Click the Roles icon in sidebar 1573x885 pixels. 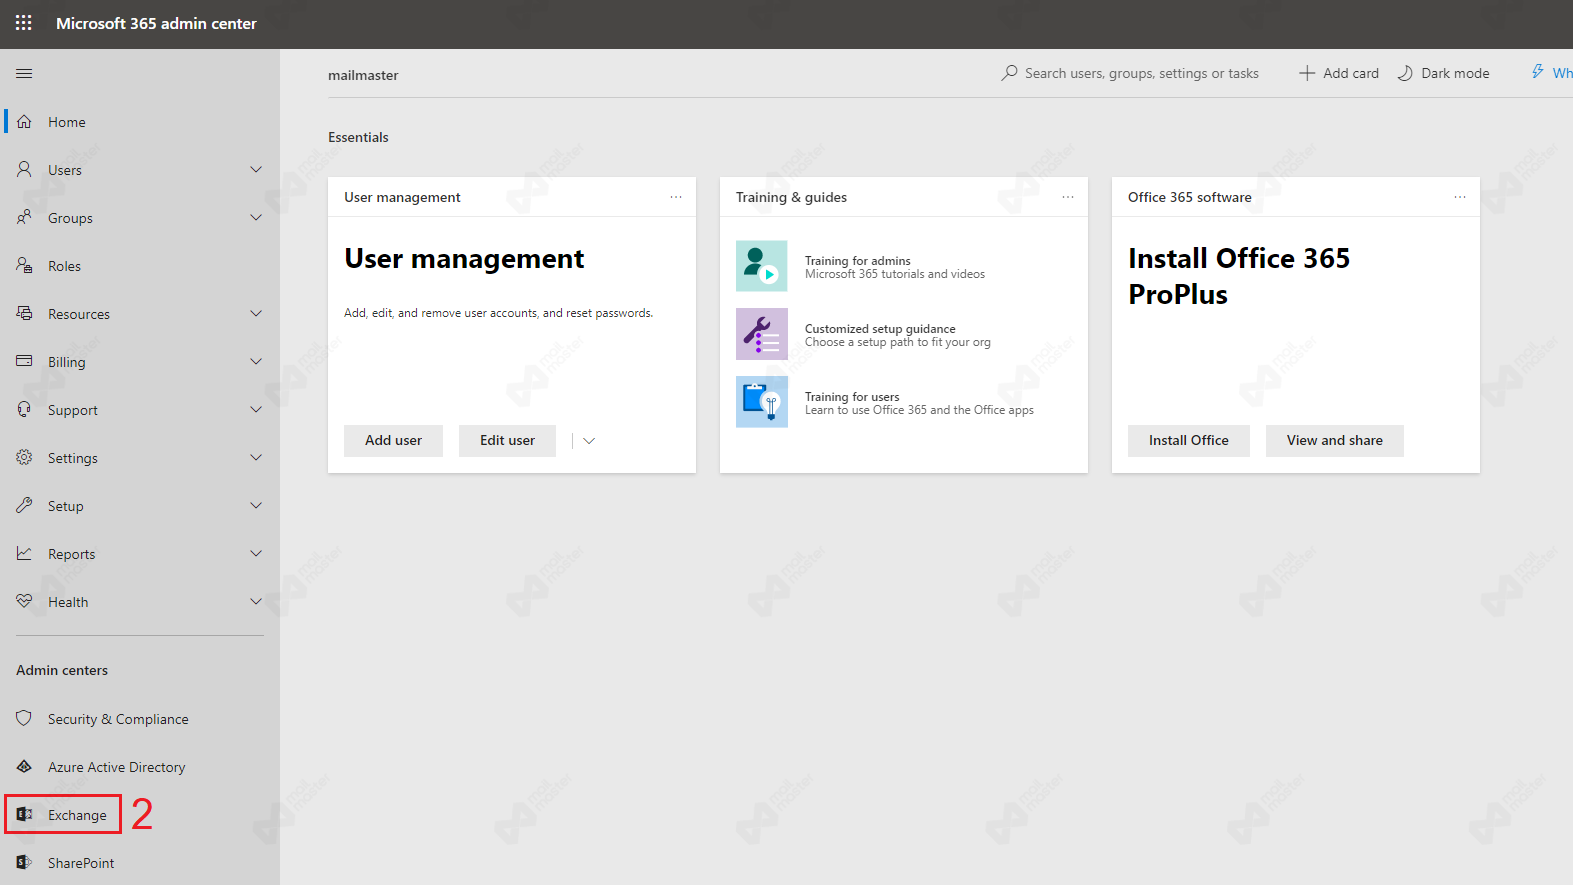pos(24,265)
